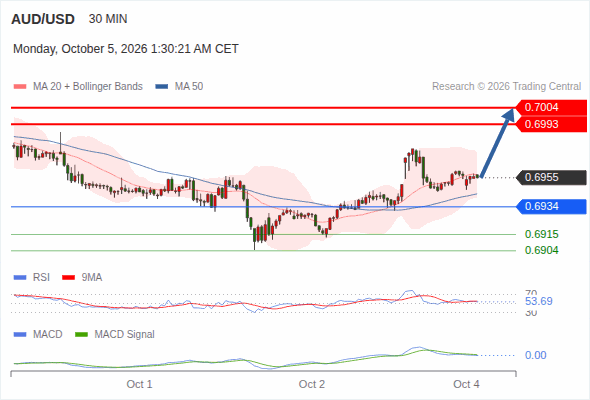Screen dimensions: 590x400
Task: Click the MA 20 + Bollinger Bands legend label
Action: point(88,87)
